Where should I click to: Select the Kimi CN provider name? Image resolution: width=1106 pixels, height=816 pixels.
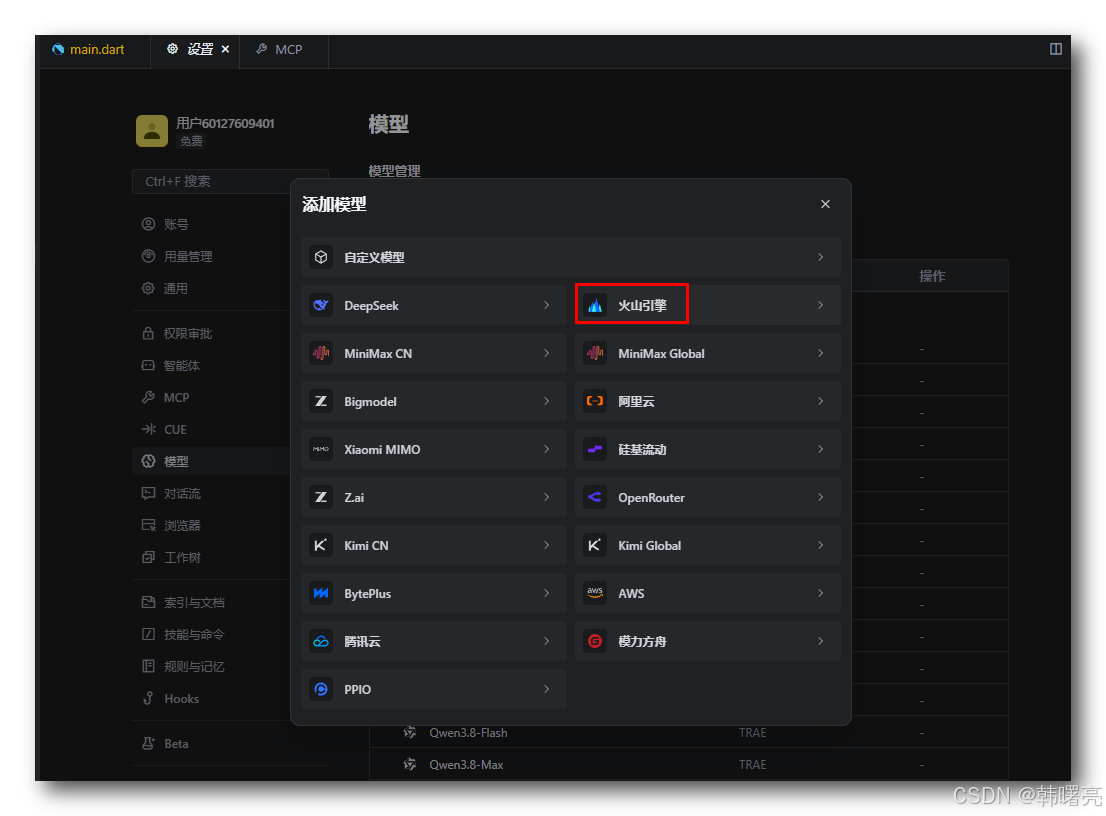(366, 545)
